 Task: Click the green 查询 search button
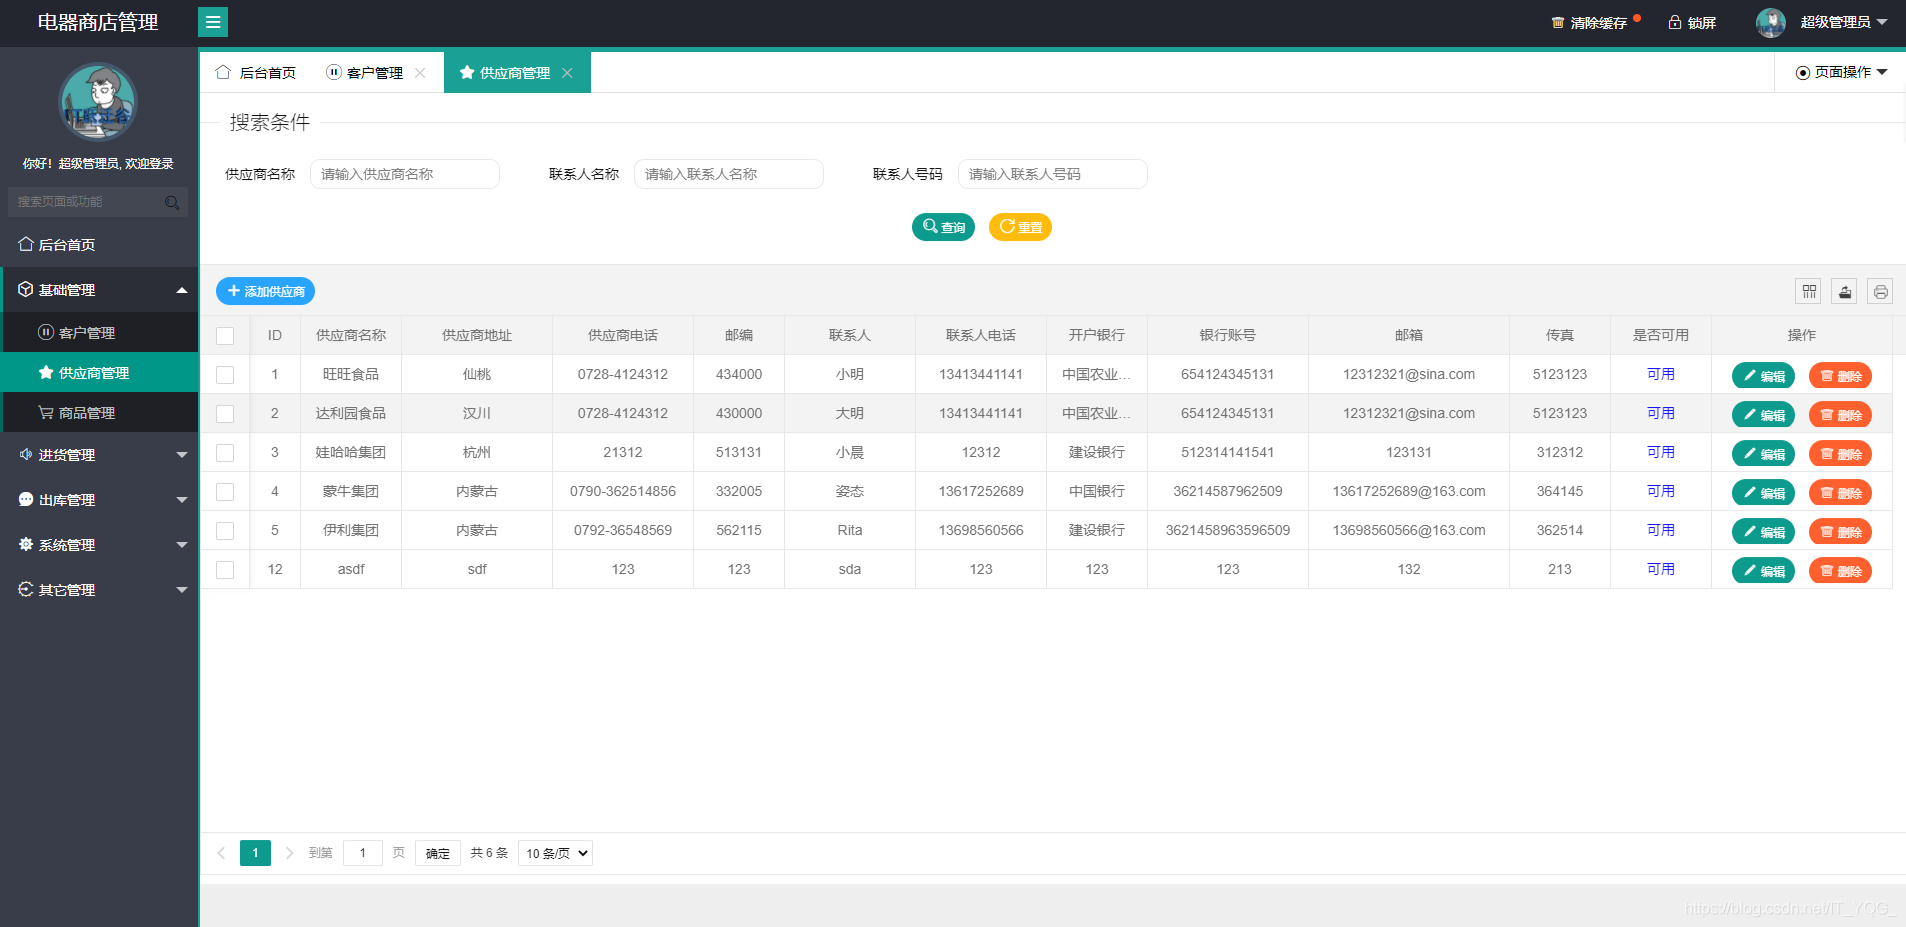942,227
